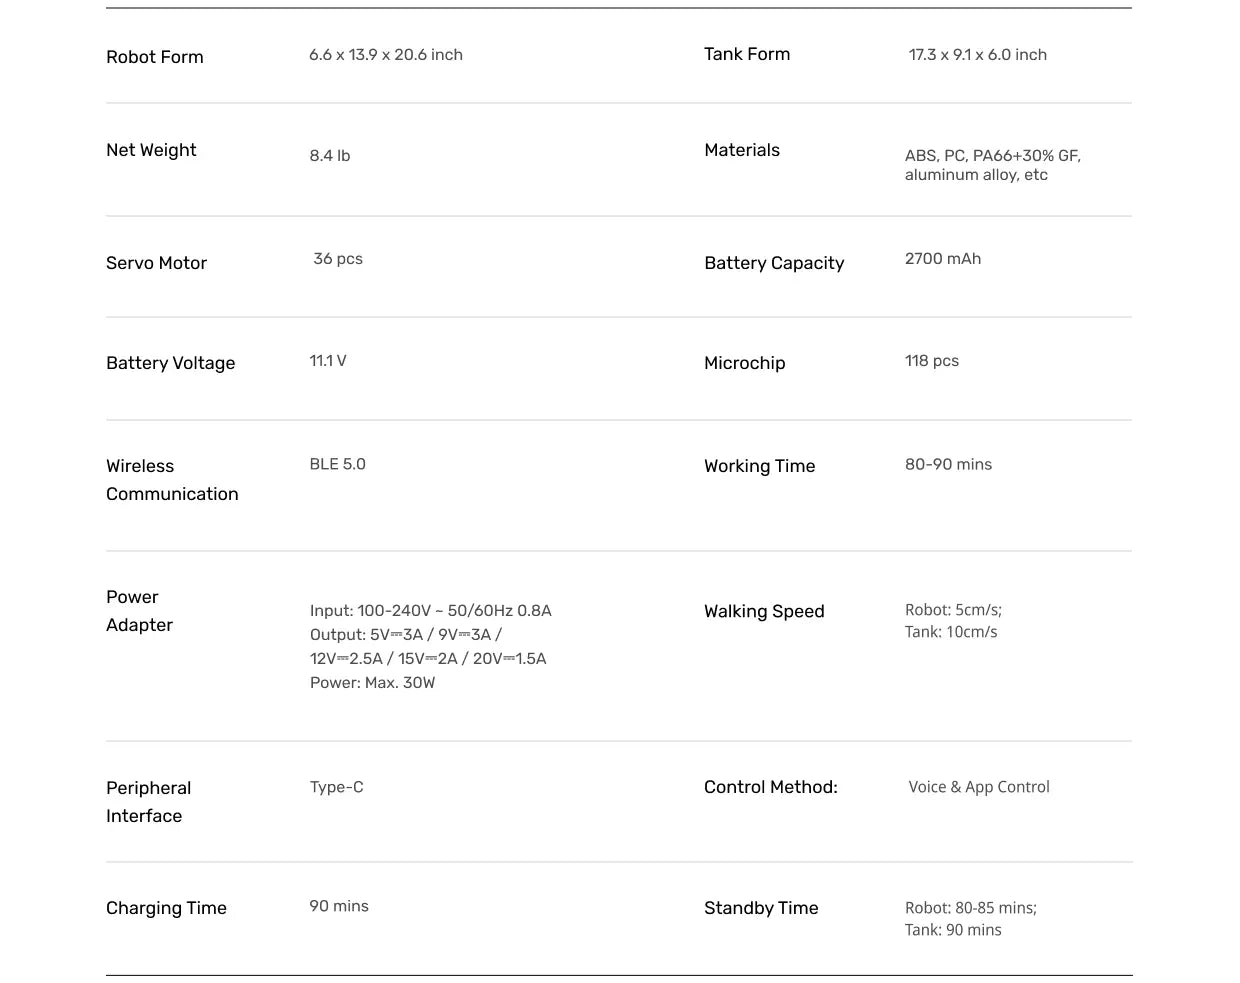This screenshot has height=983, width=1240.
Task: Select the Input: 100-240V adapter line
Action: click(x=430, y=611)
